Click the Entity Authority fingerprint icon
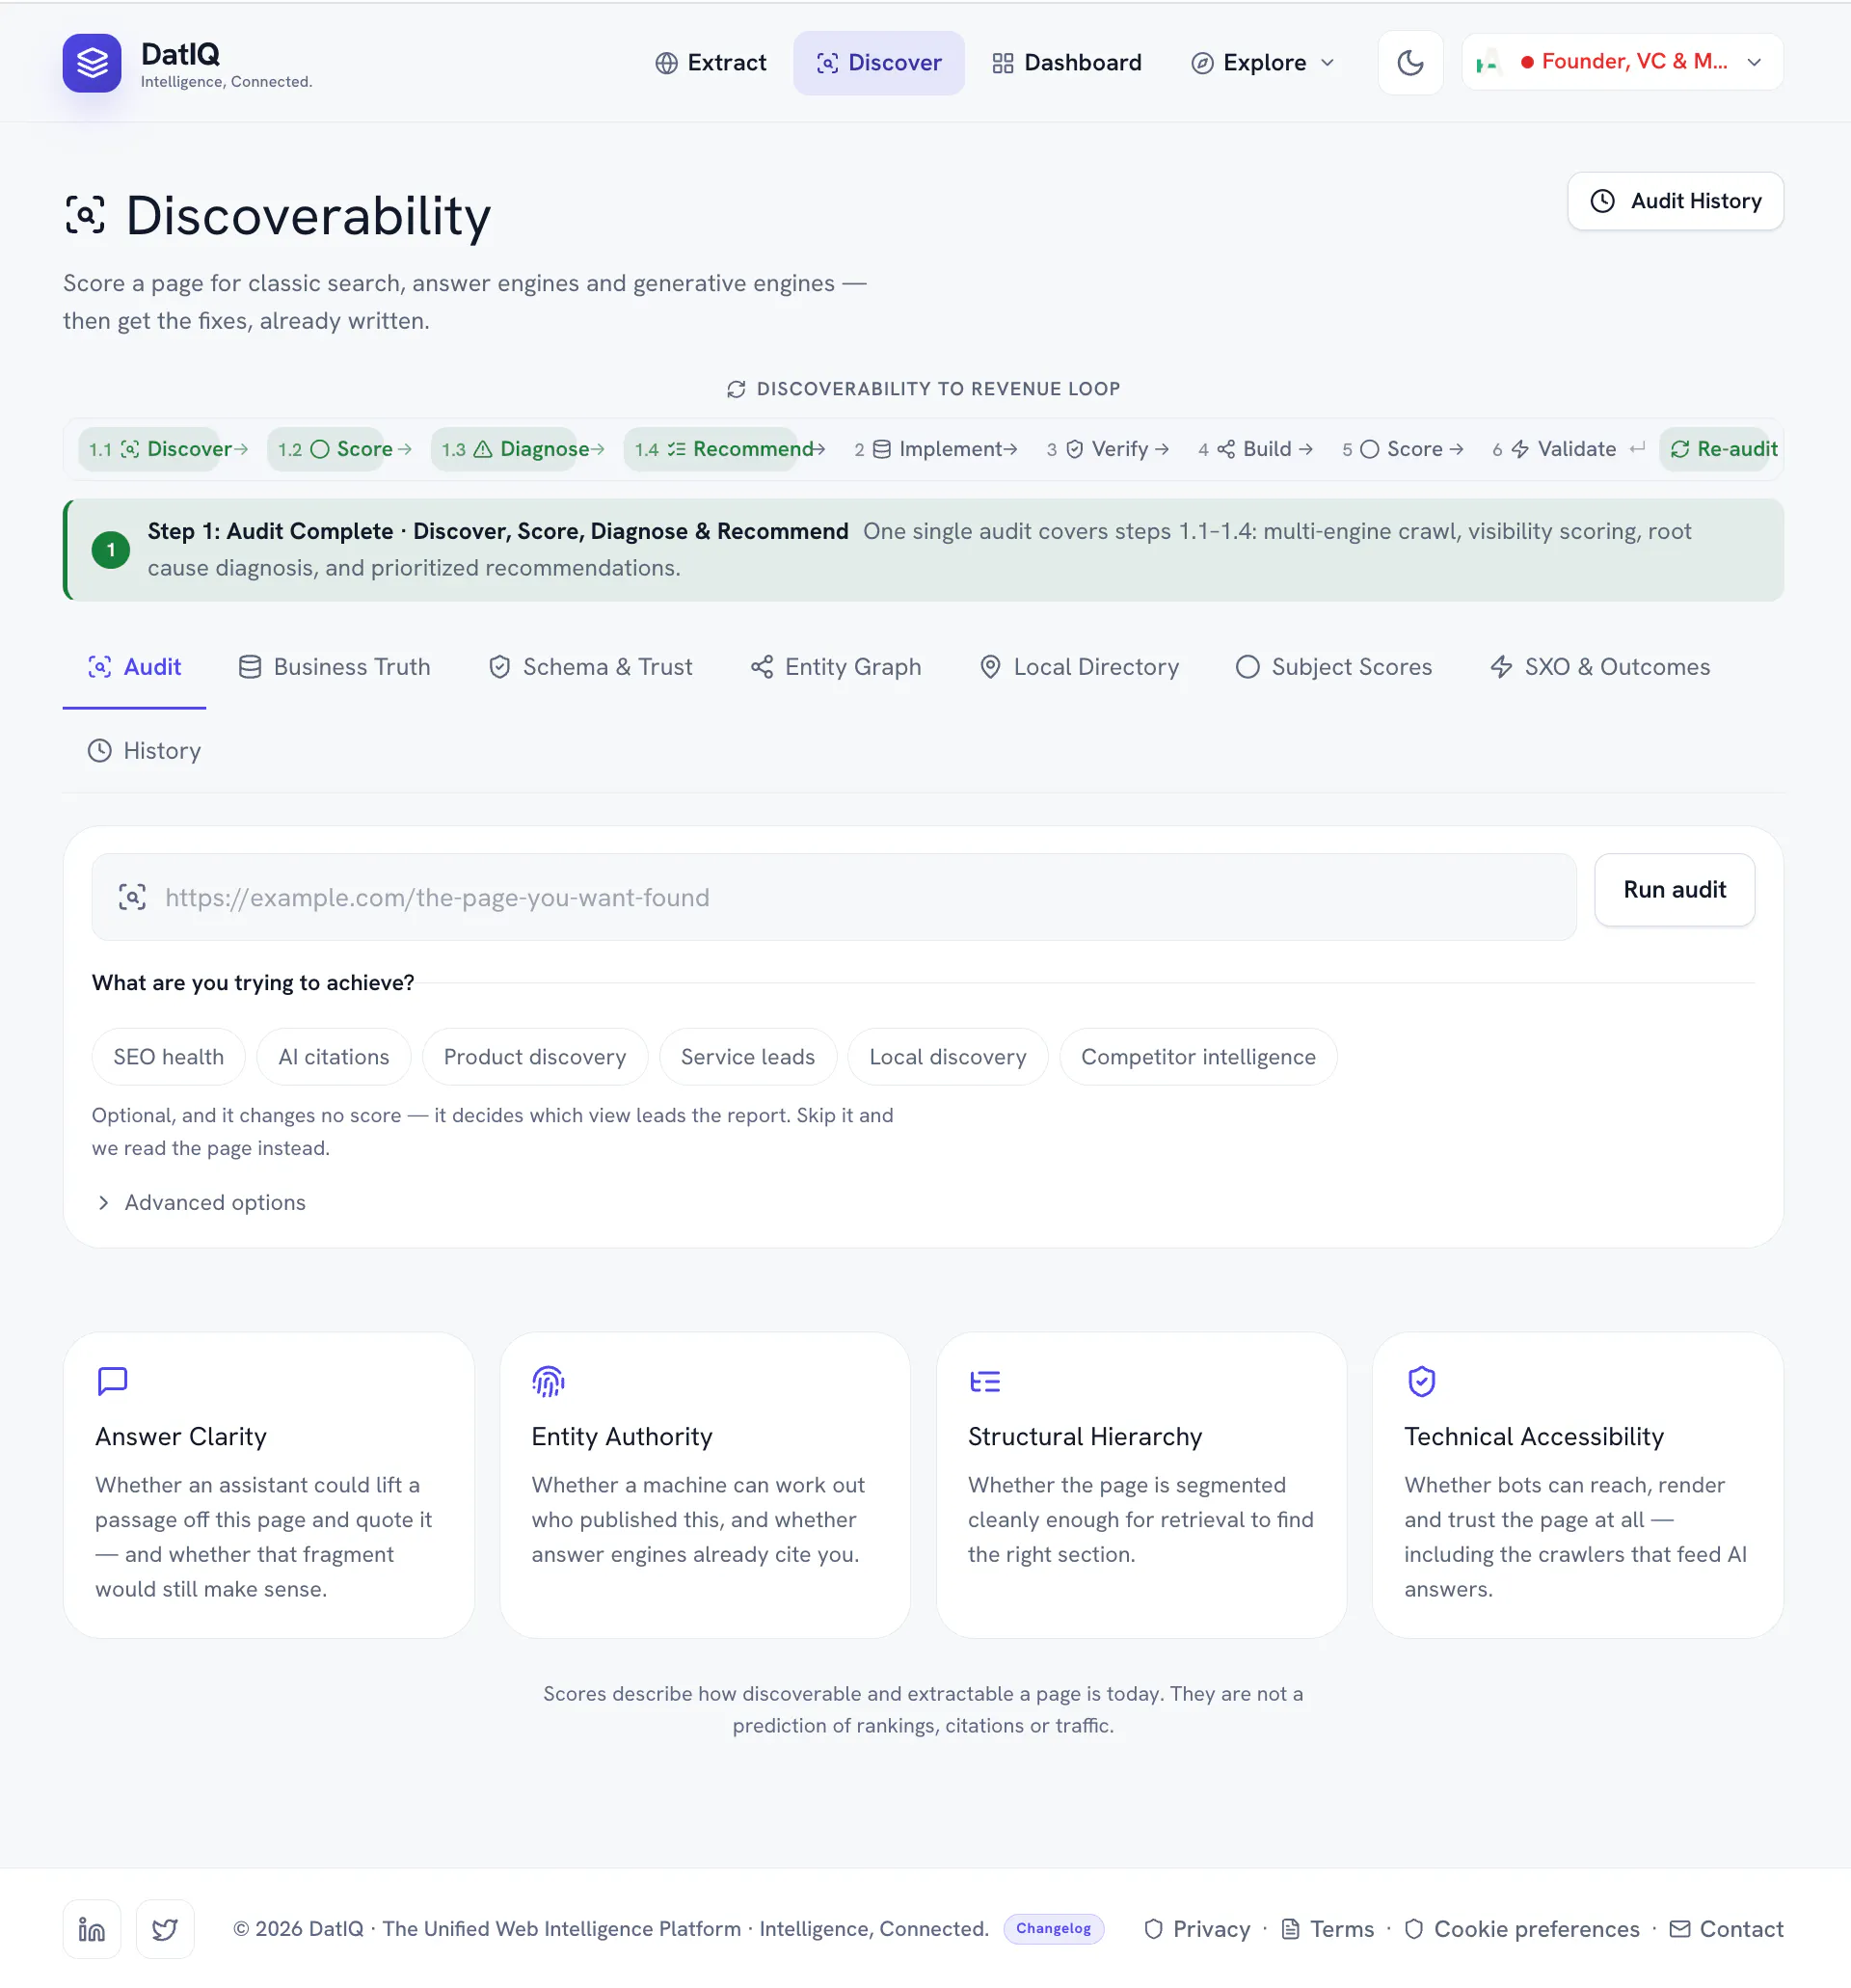1851x1988 pixels. tap(548, 1381)
